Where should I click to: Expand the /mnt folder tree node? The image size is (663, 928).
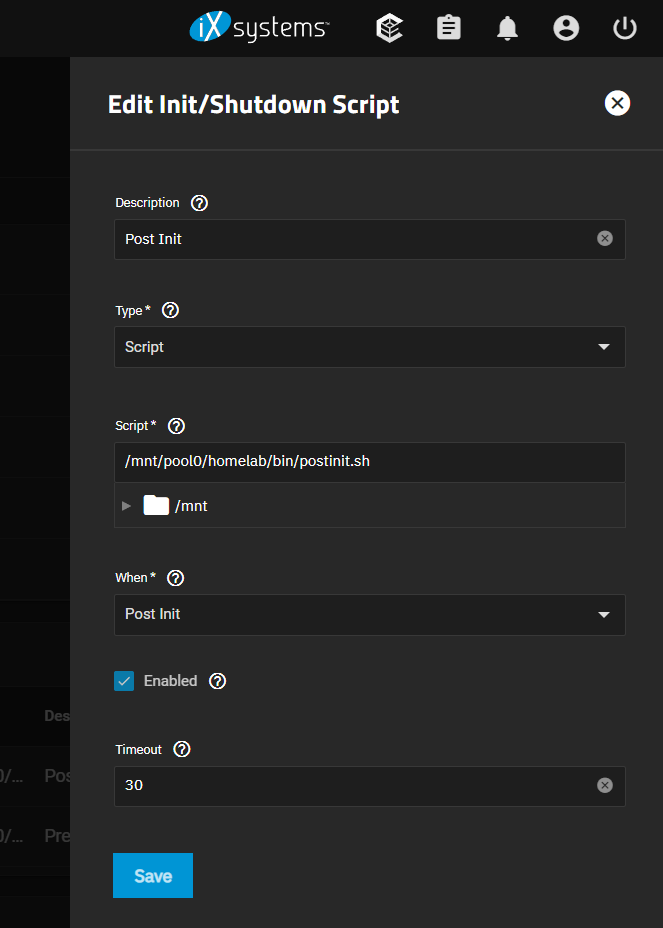pyautogui.click(x=126, y=506)
